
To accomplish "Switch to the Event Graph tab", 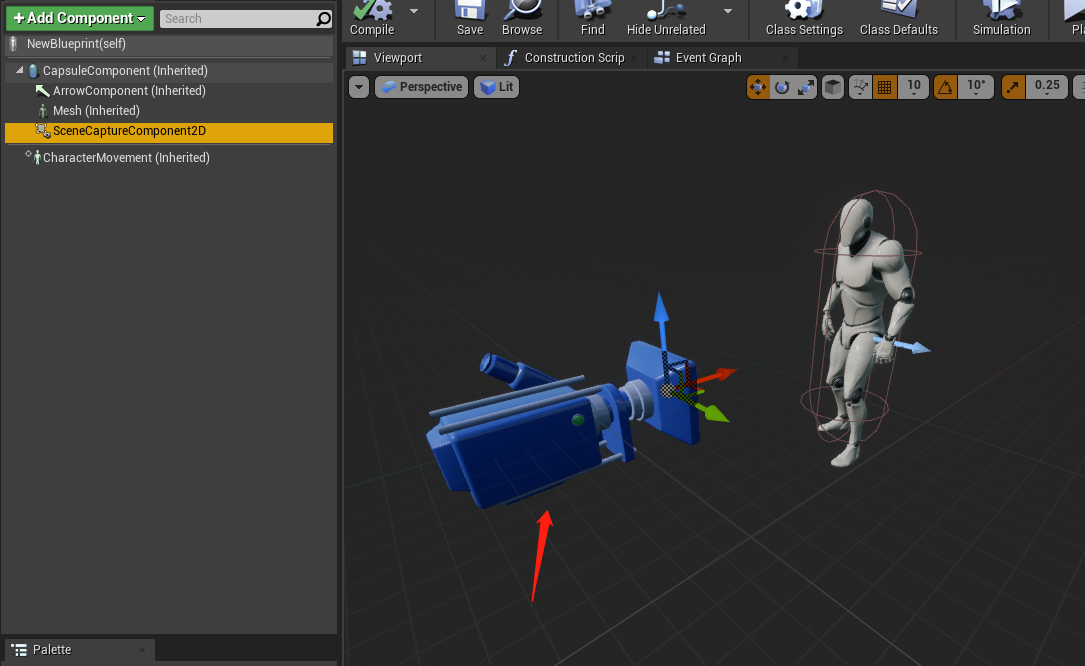I will 707,58.
